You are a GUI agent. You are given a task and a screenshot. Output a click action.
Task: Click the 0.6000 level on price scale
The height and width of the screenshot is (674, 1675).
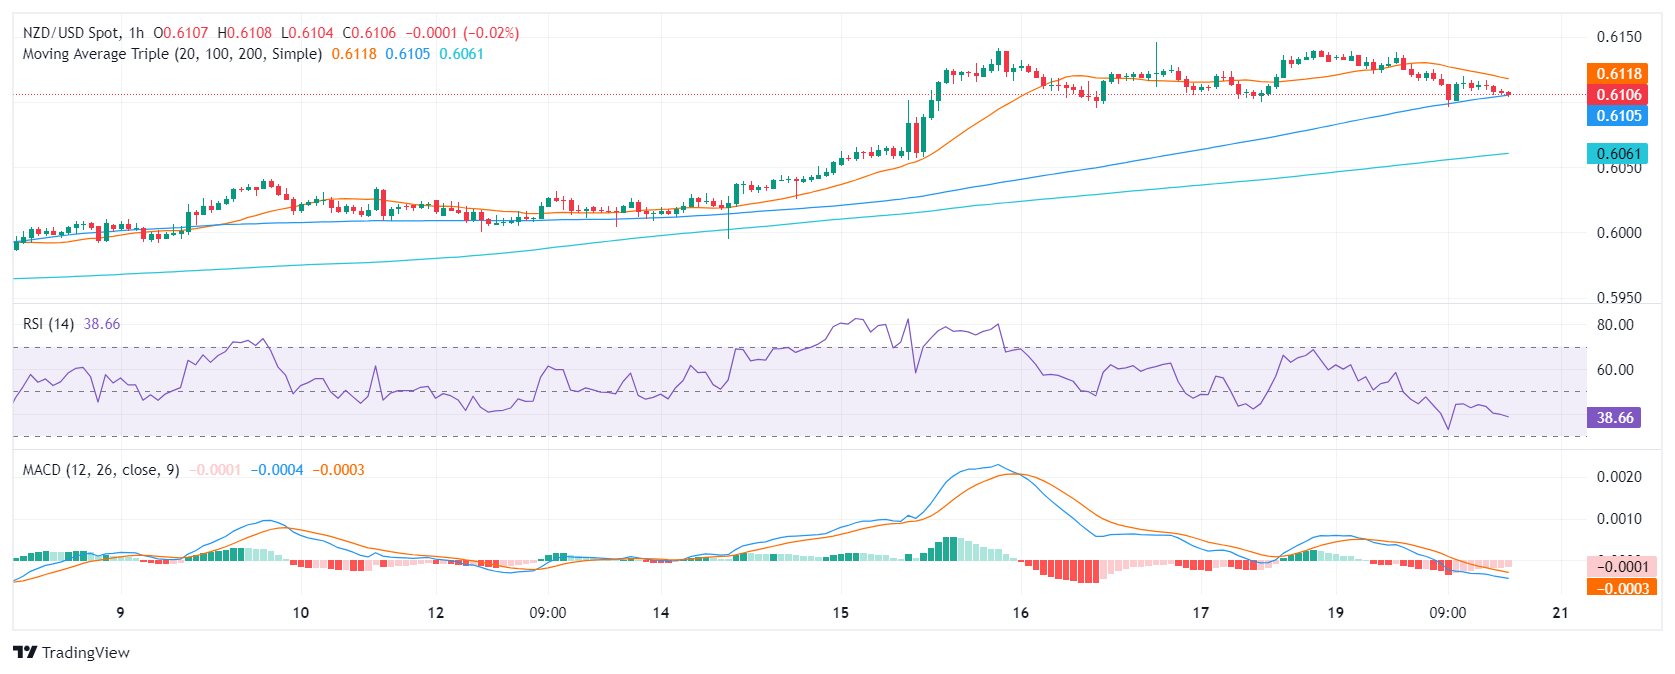pyautogui.click(x=1618, y=233)
